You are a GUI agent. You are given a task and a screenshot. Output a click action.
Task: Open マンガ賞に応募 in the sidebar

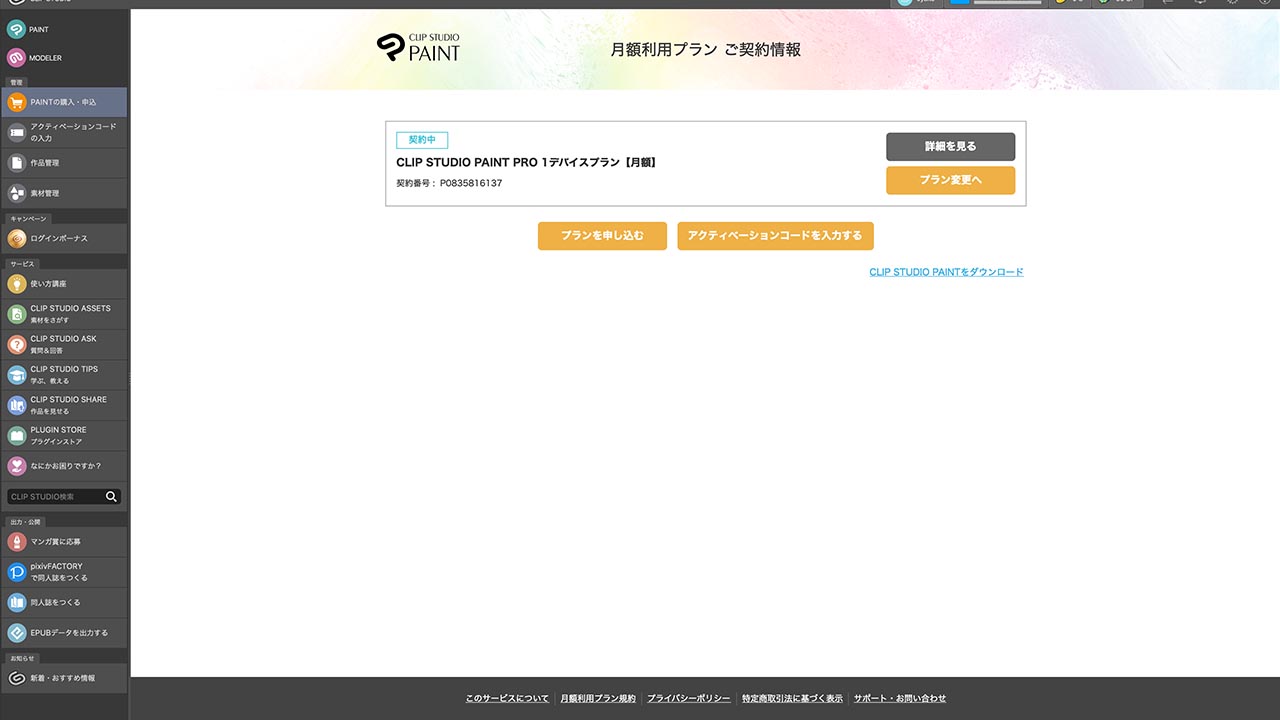coord(64,542)
